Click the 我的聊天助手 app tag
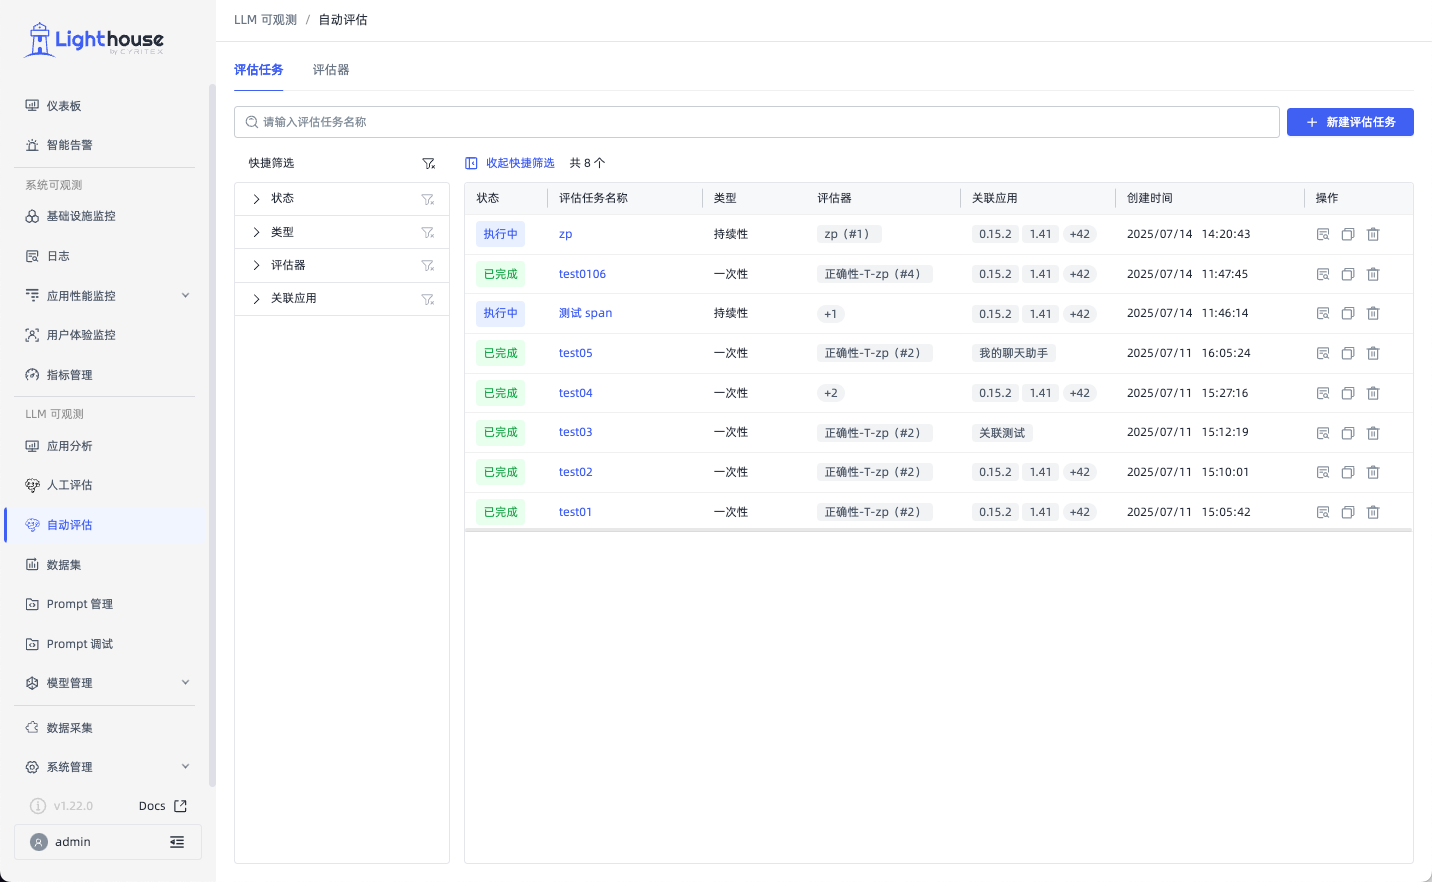The width and height of the screenshot is (1432, 882). pyautogui.click(x=1014, y=353)
